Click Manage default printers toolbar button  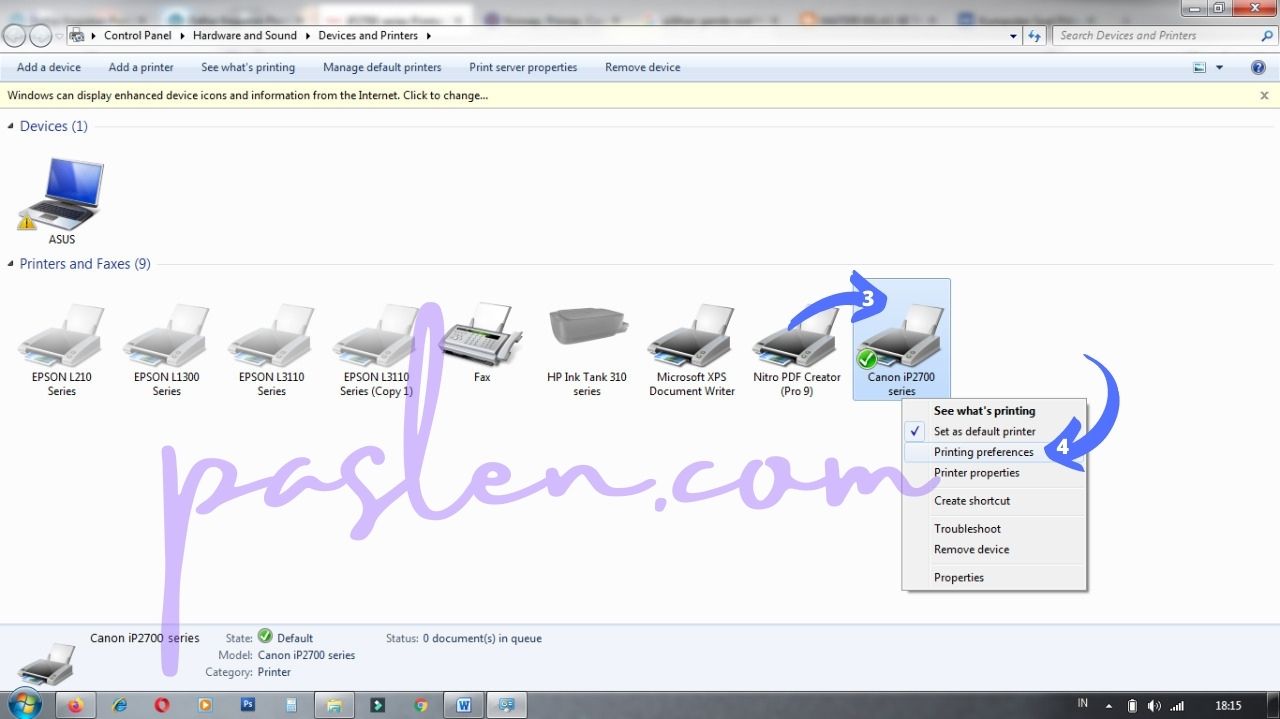382,67
